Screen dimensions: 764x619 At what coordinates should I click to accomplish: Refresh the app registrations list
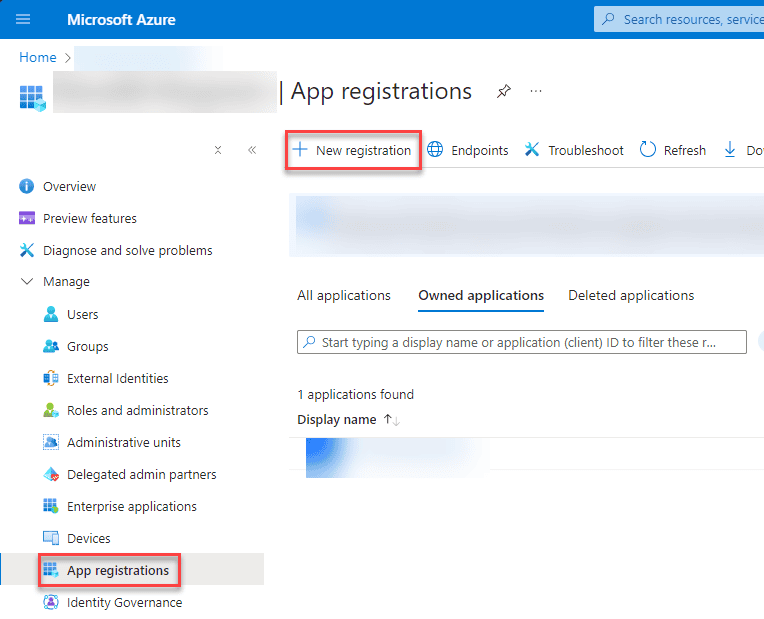click(x=672, y=150)
